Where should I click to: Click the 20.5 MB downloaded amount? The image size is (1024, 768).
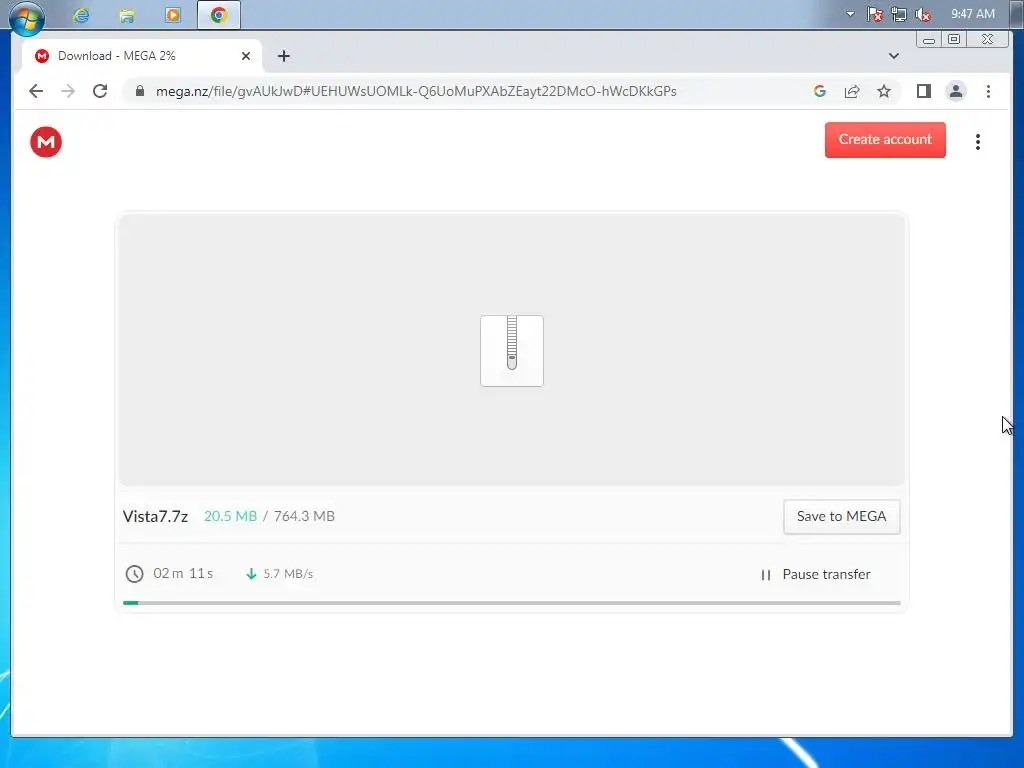click(231, 516)
